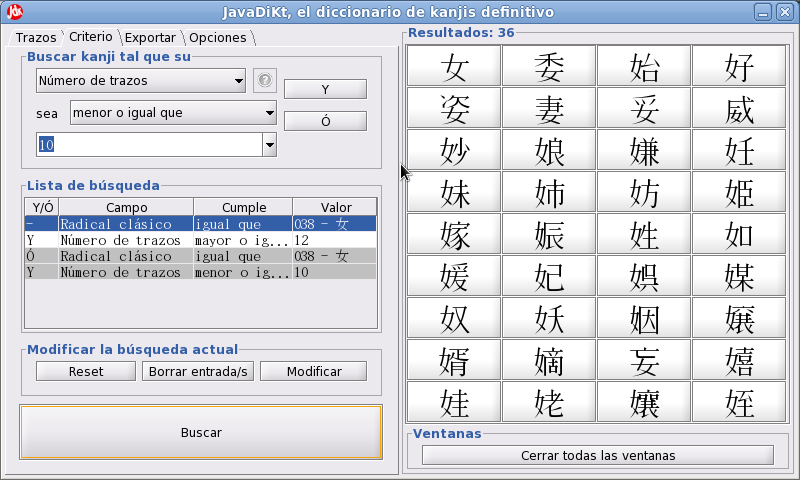Open the kanji 姉 result
Screen dimensions: 800x480
coord(549,192)
